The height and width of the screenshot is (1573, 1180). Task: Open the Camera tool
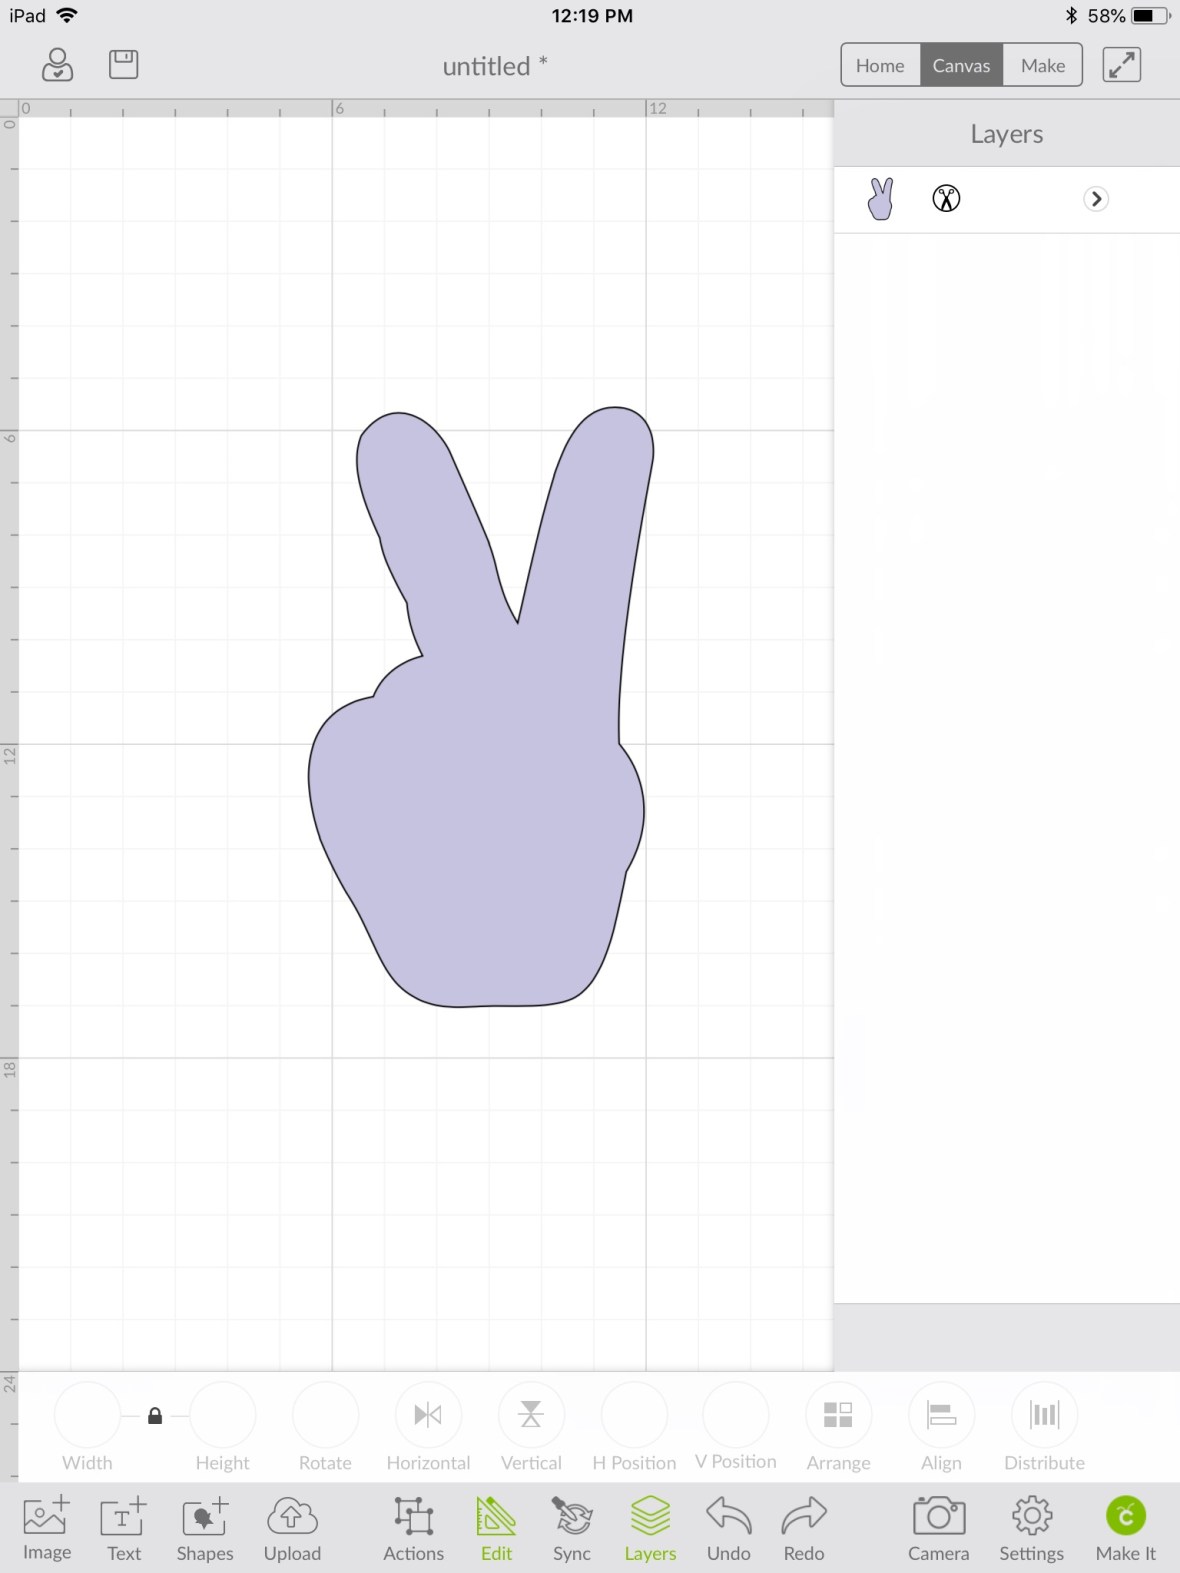coord(938,1526)
